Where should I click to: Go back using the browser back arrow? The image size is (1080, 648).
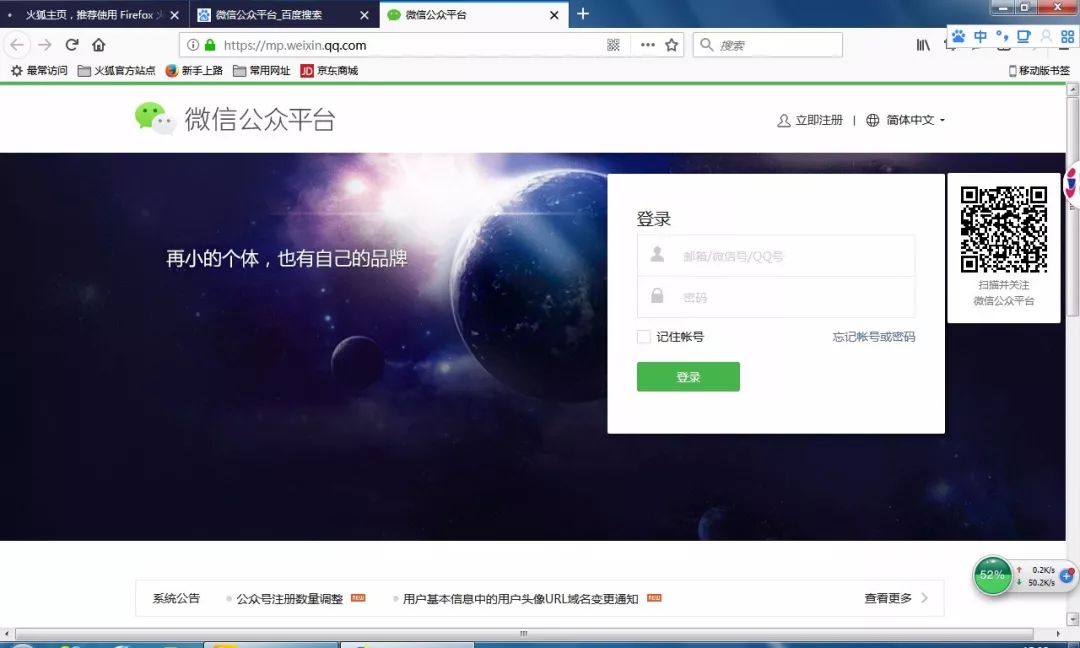pos(17,45)
